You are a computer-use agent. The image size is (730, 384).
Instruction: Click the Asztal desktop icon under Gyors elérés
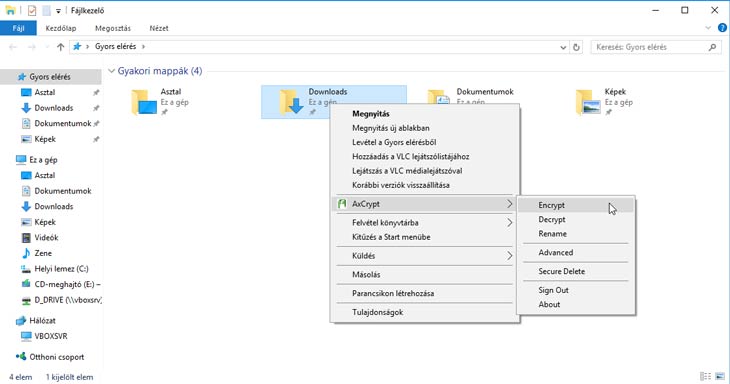[26, 92]
